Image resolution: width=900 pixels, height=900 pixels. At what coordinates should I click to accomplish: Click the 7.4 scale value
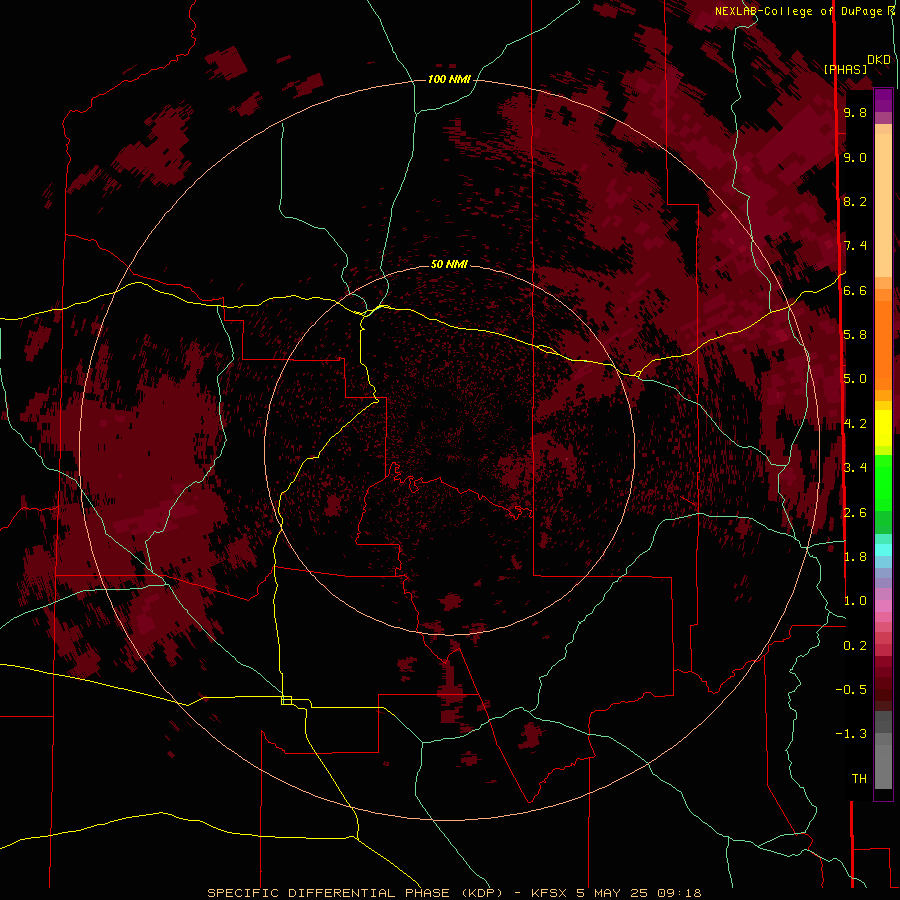(855, 246)
